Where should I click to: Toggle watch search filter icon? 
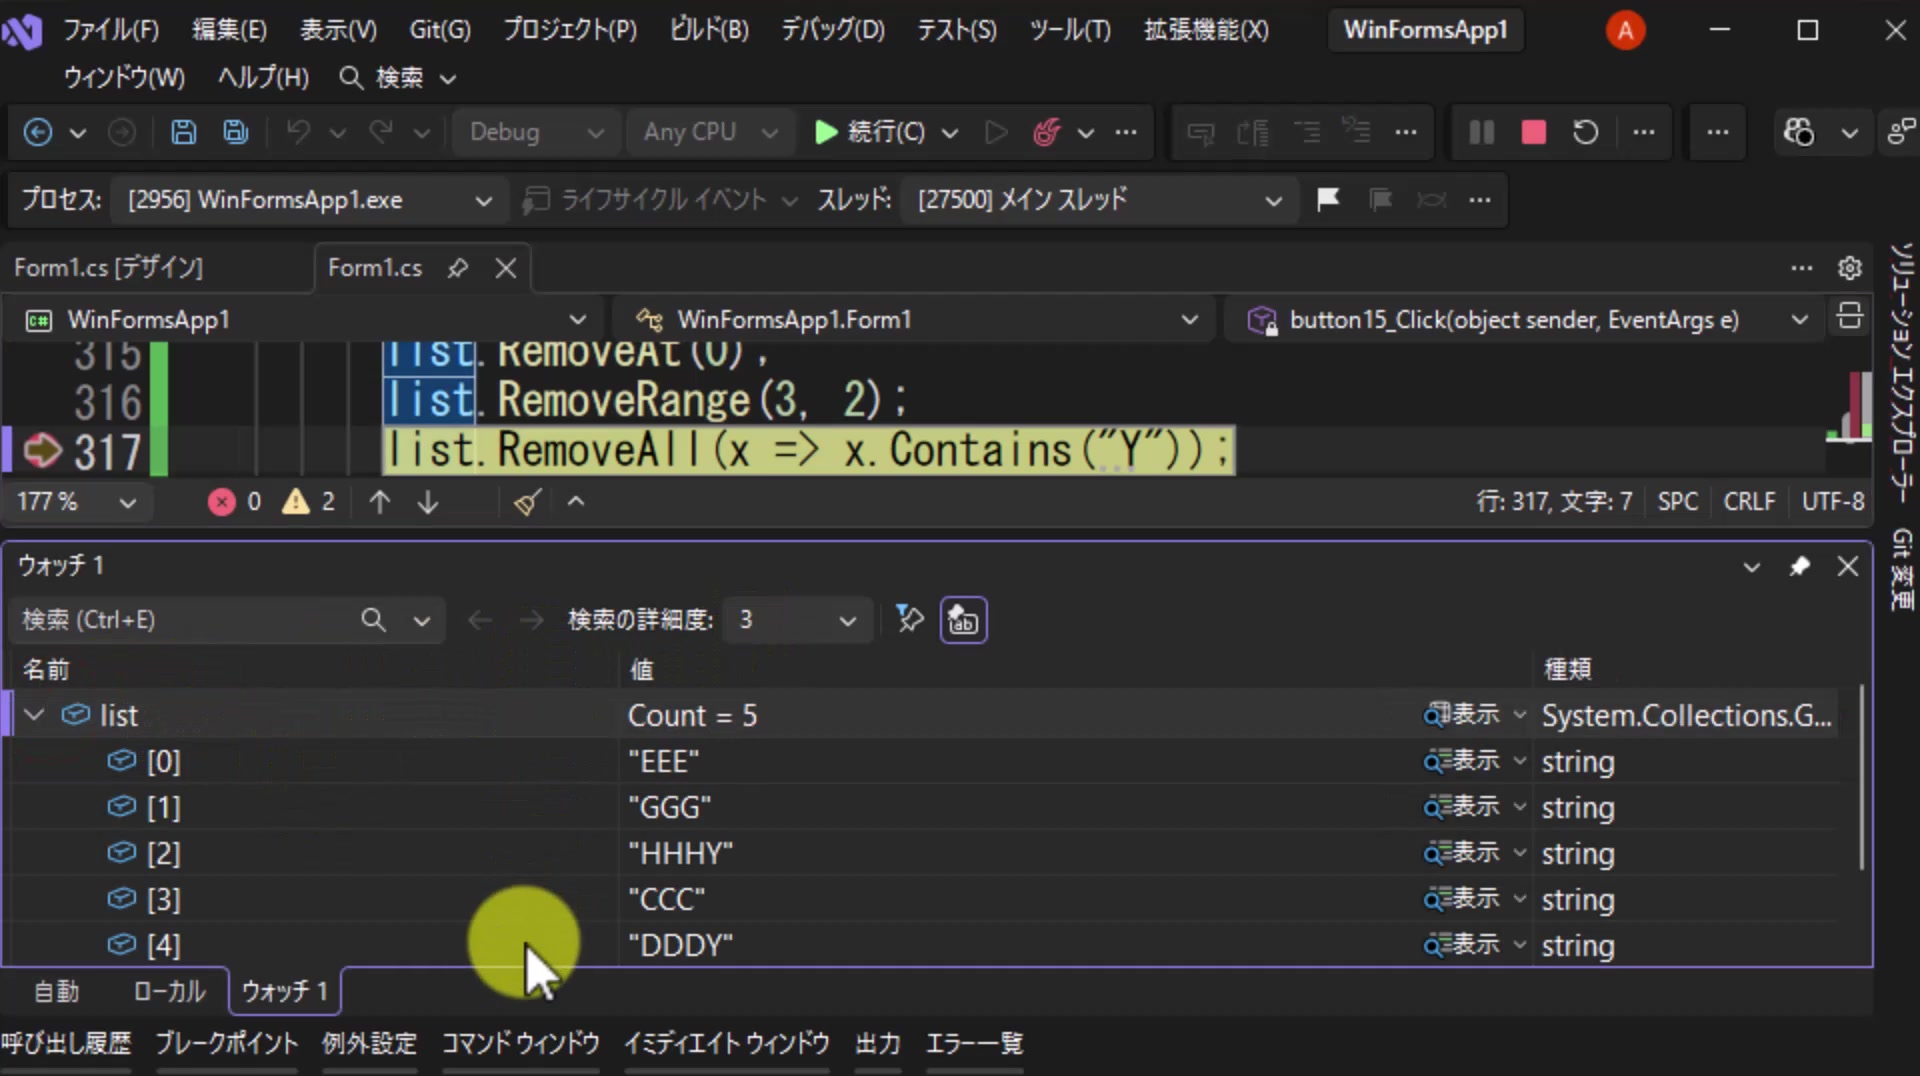909,619
